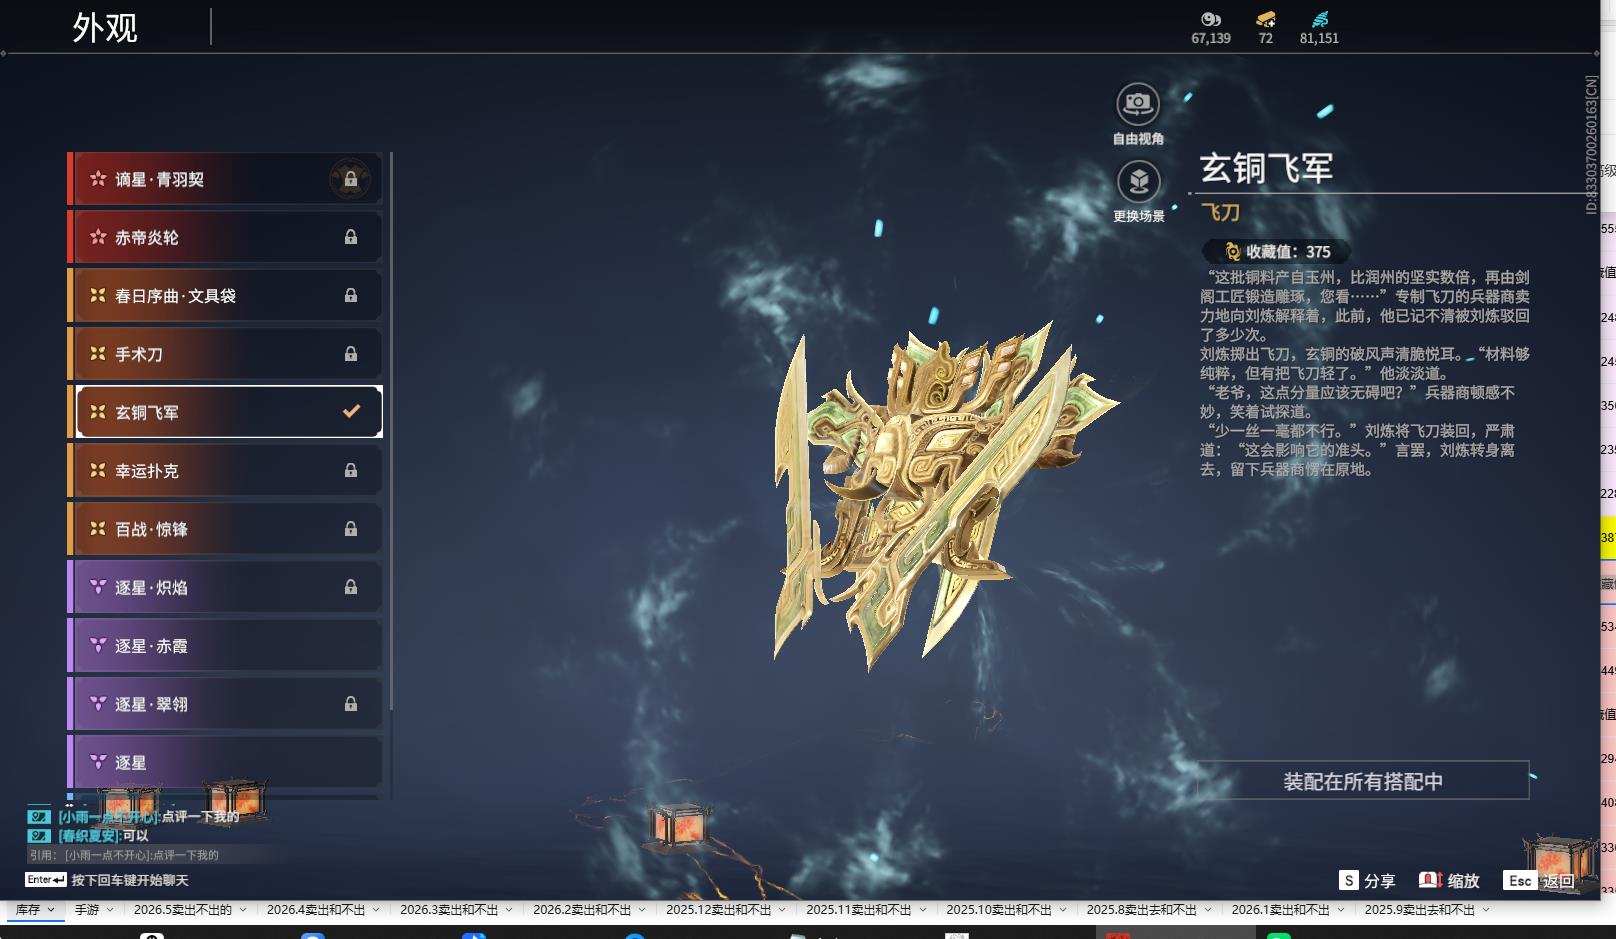Click the lock icon on 幸运扑克 row

(351, 471)
